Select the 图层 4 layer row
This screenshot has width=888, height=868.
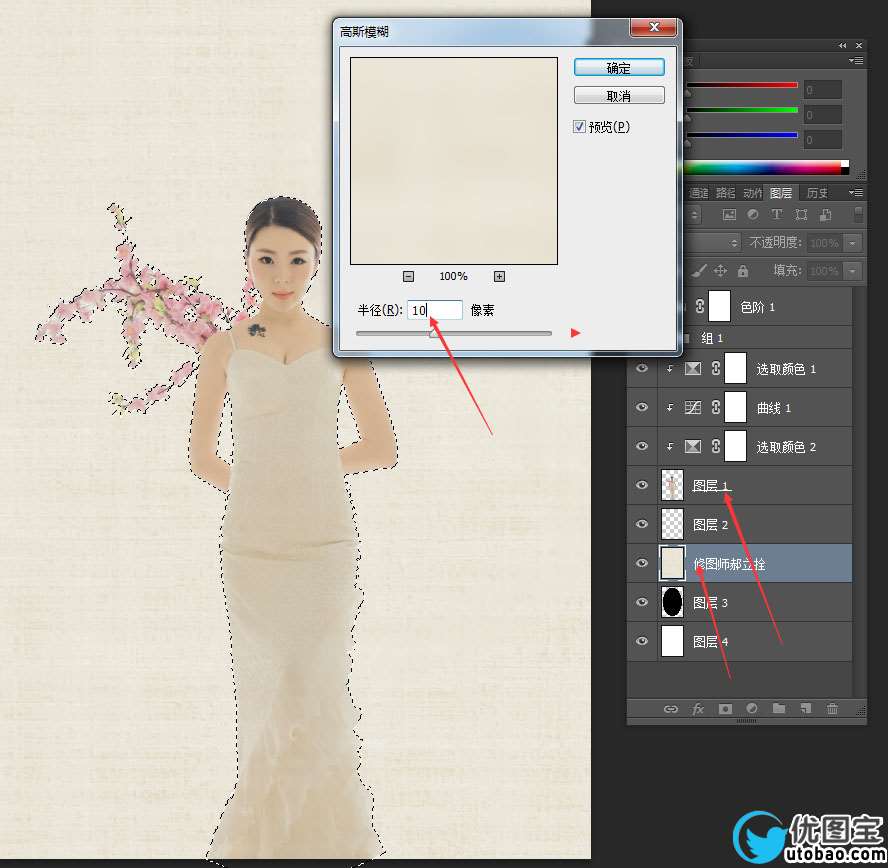(x=739, y=642)
